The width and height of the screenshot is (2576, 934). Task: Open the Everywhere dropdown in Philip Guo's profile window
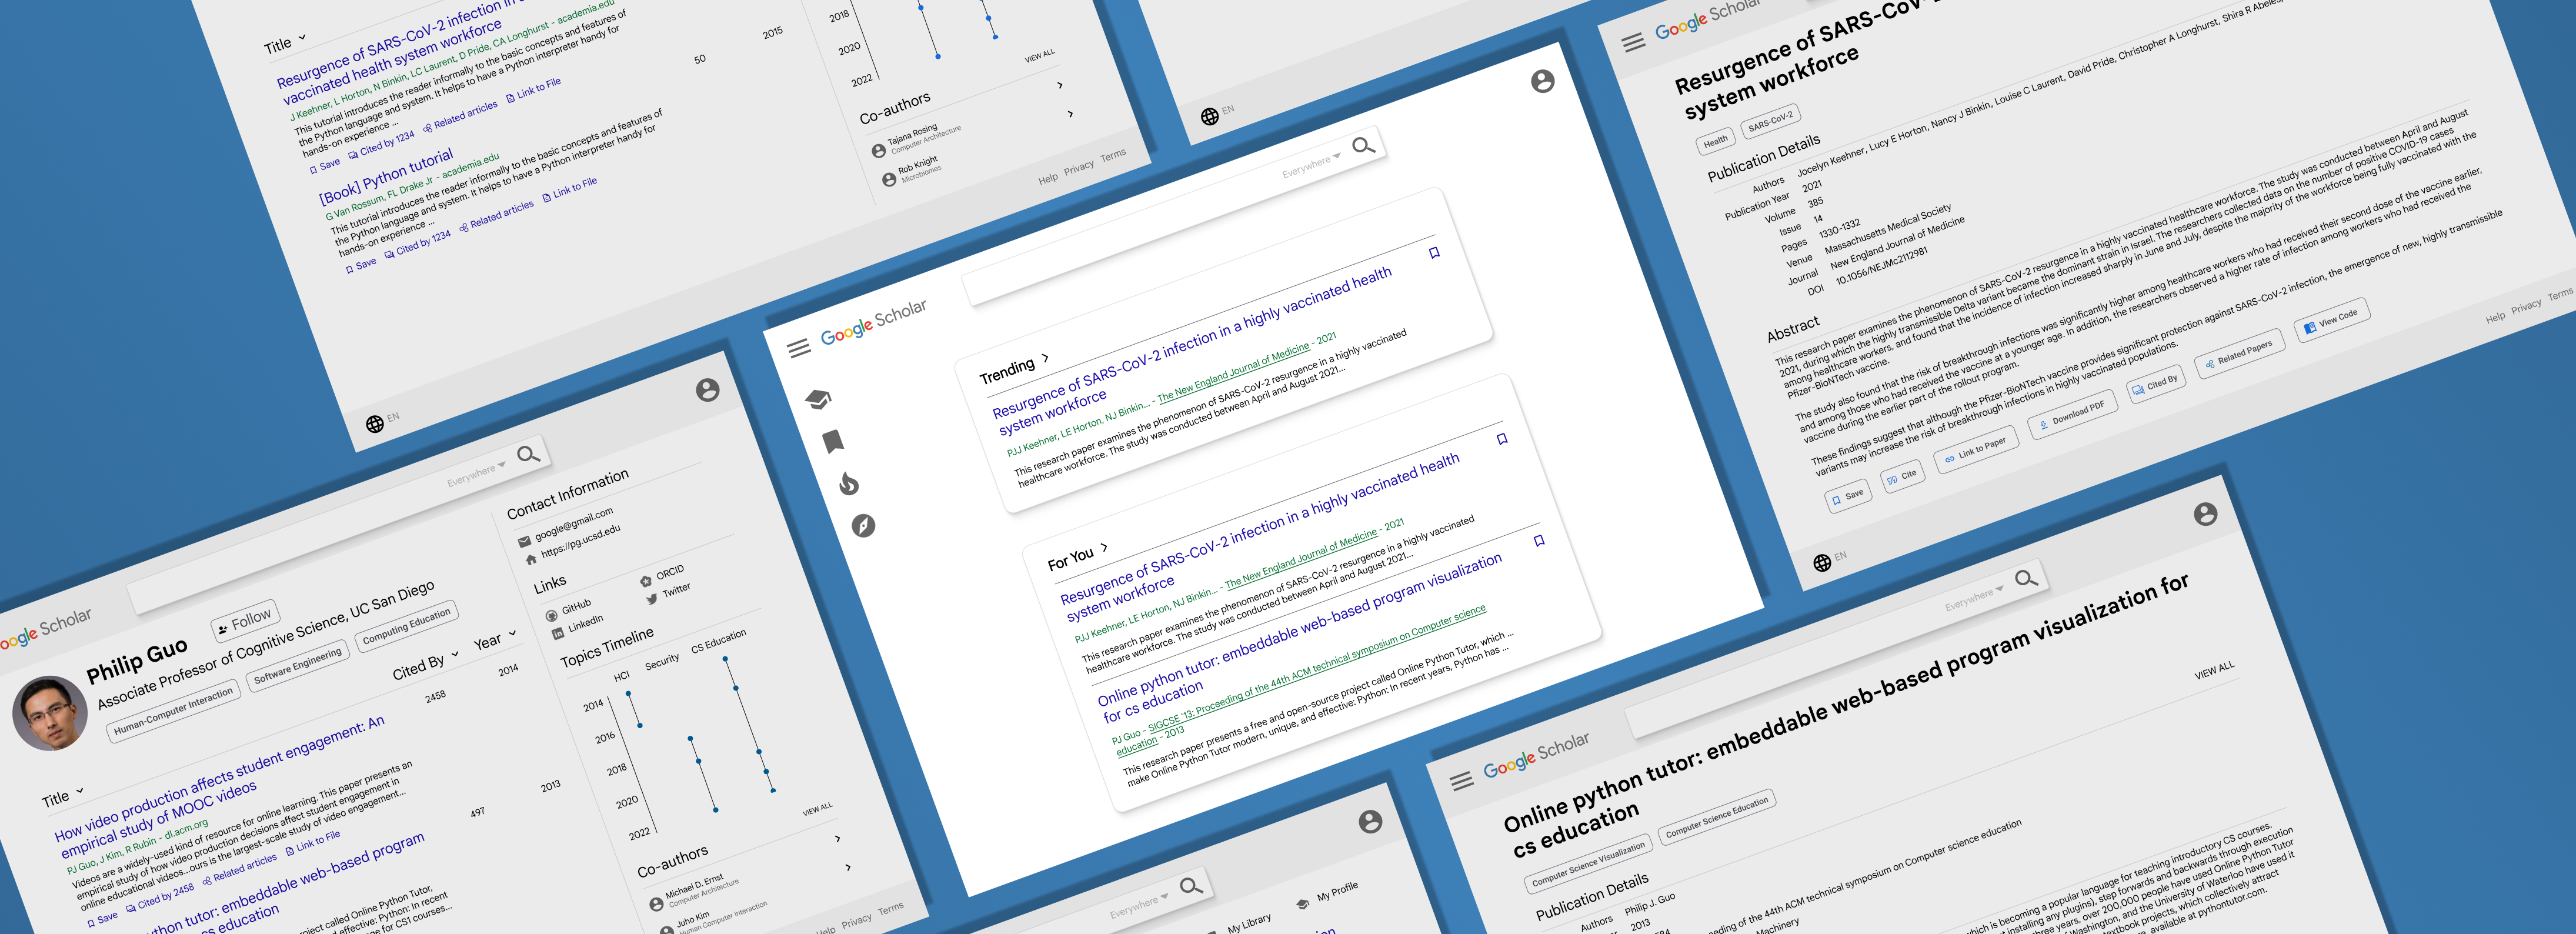tap(476, 475)
